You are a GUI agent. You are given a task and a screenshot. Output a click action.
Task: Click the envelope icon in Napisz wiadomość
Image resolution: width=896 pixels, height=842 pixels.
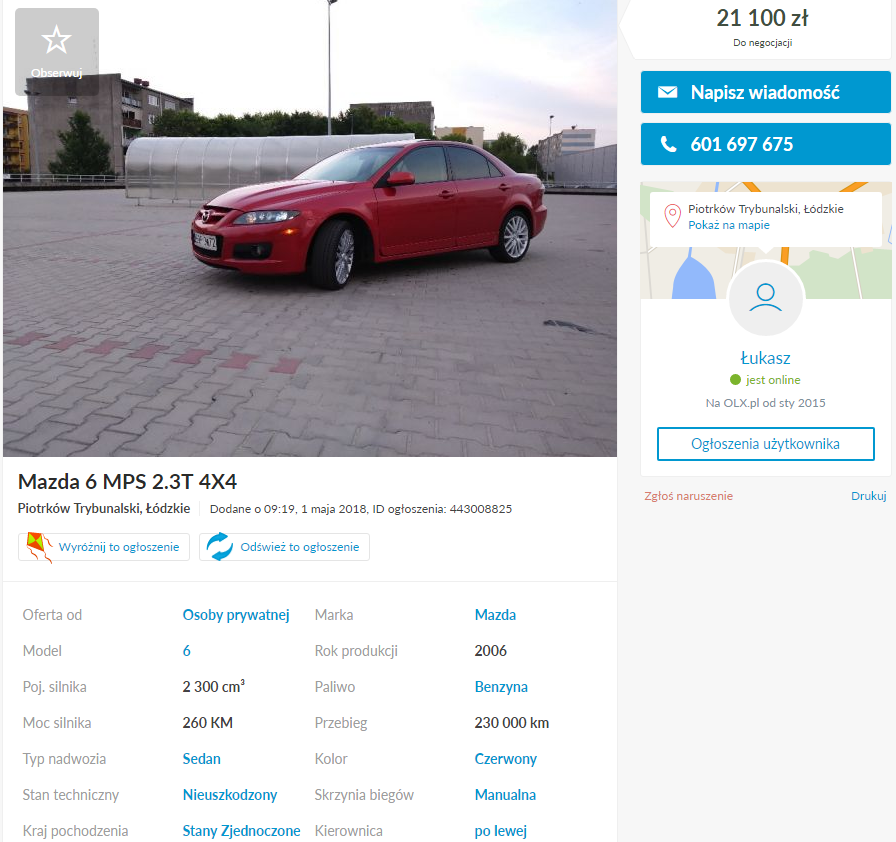tap(667, 93)
